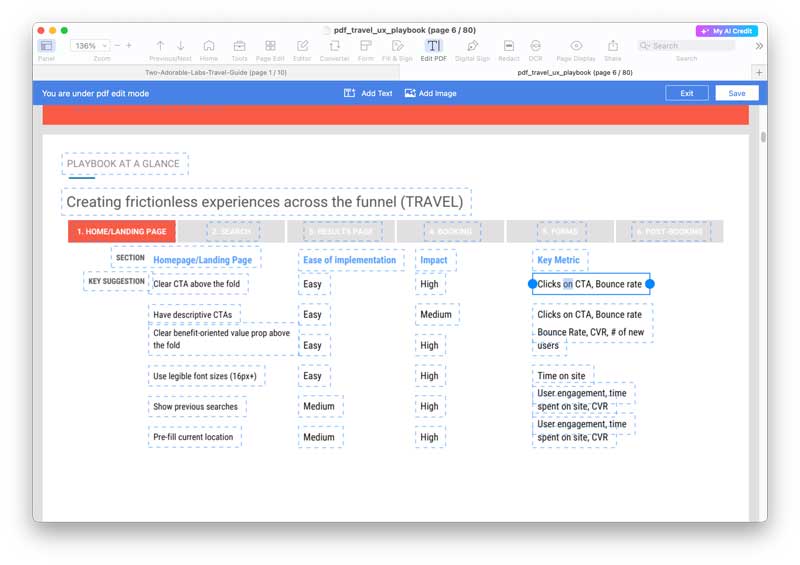
Task: Switch to Two-Adorable-Labs-Travel-Guide tab
Action: (215, 73)
